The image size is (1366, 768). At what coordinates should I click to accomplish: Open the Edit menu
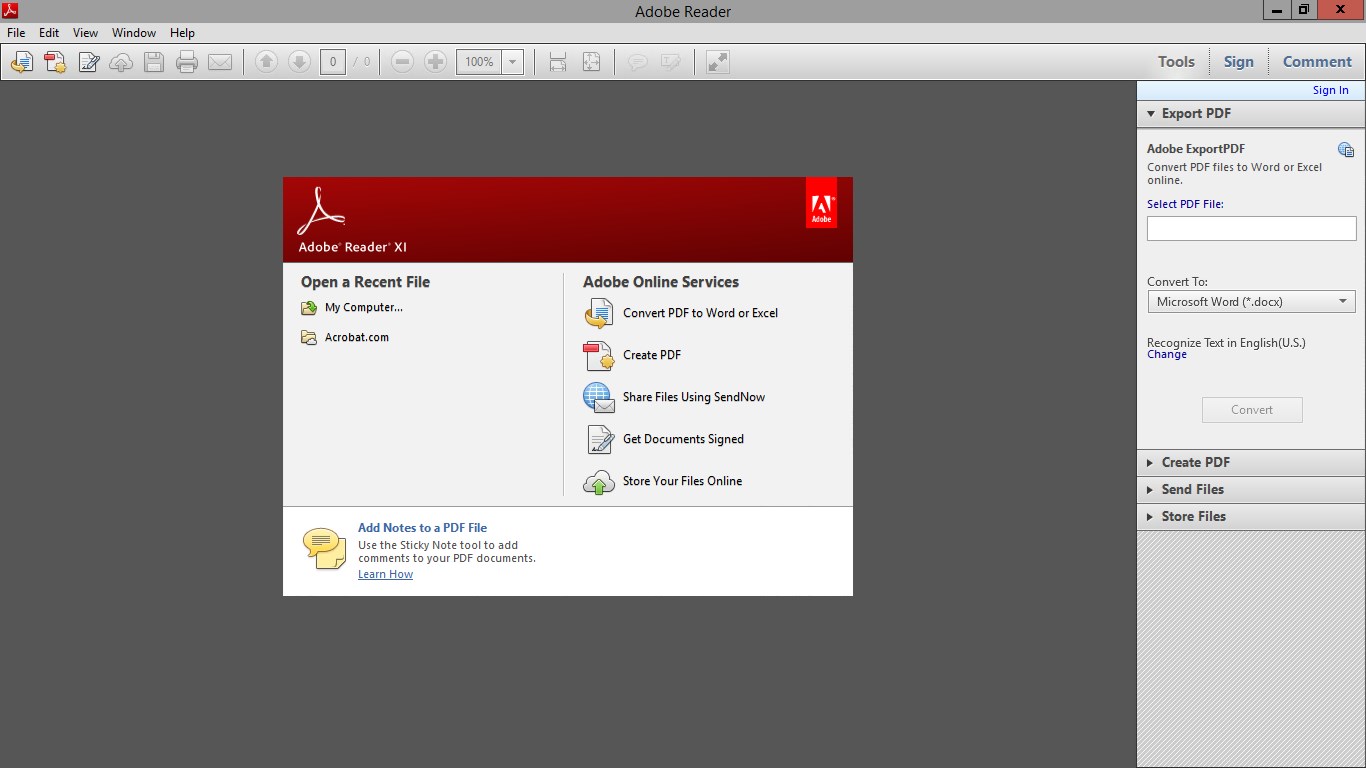coord(49,33)
